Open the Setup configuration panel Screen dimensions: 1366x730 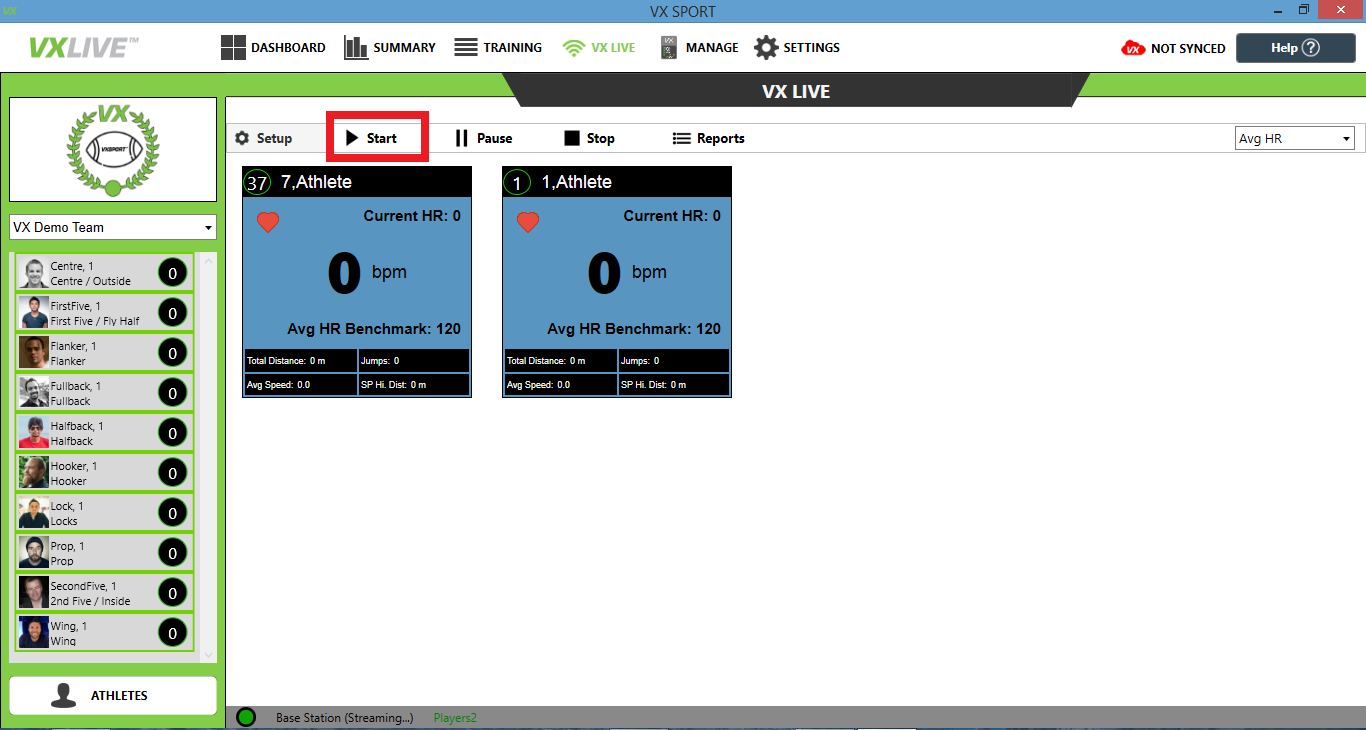tap(263, 138)
